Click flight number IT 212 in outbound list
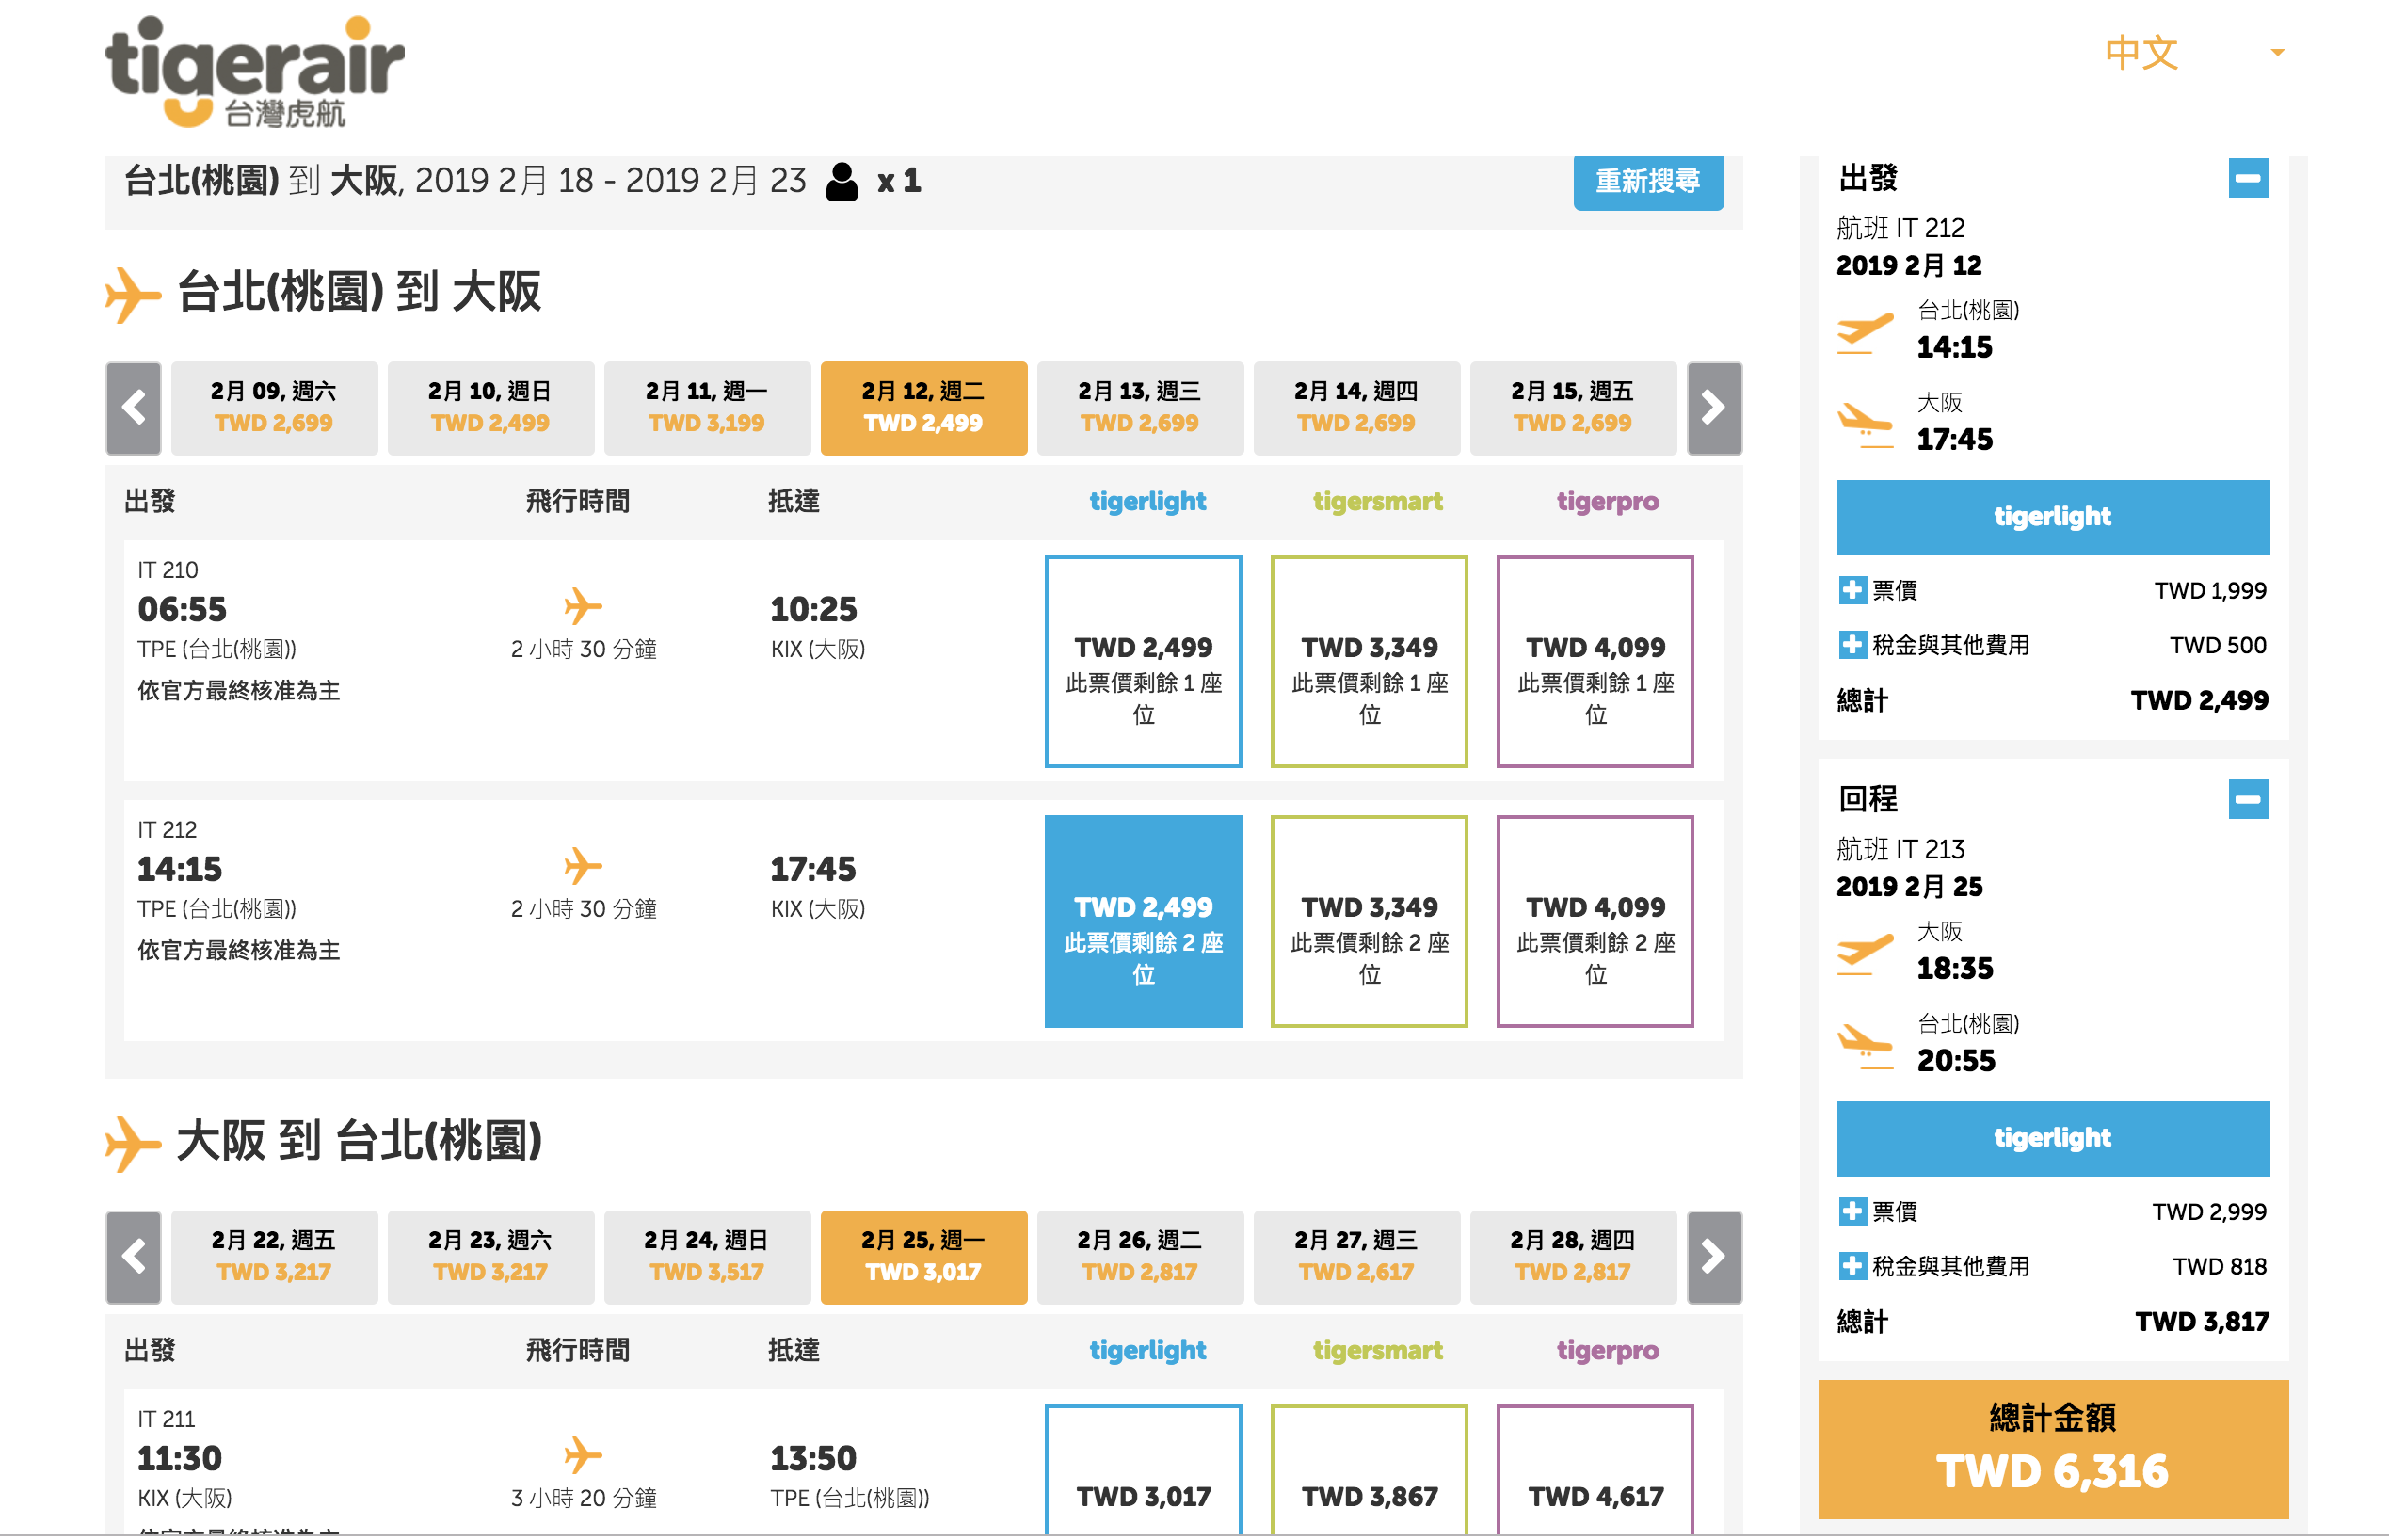 pos(167,829)
